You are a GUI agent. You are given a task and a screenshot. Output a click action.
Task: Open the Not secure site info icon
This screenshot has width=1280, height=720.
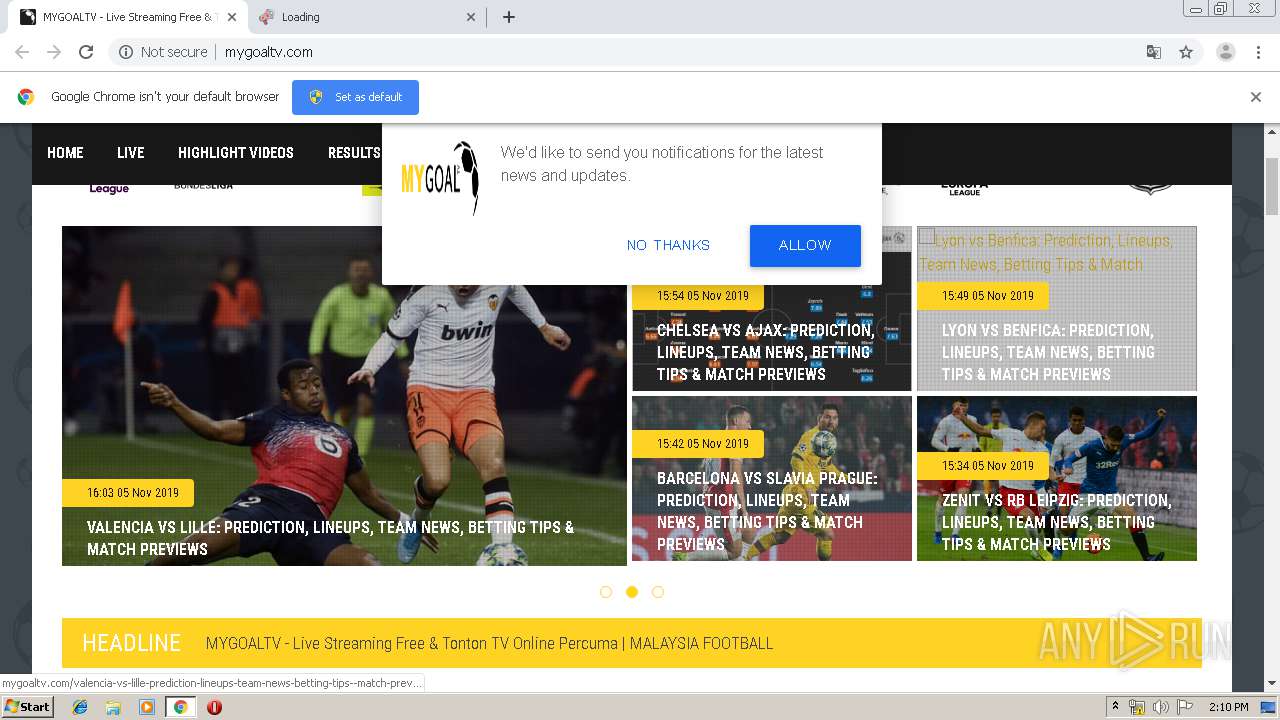tap(126, 52)
